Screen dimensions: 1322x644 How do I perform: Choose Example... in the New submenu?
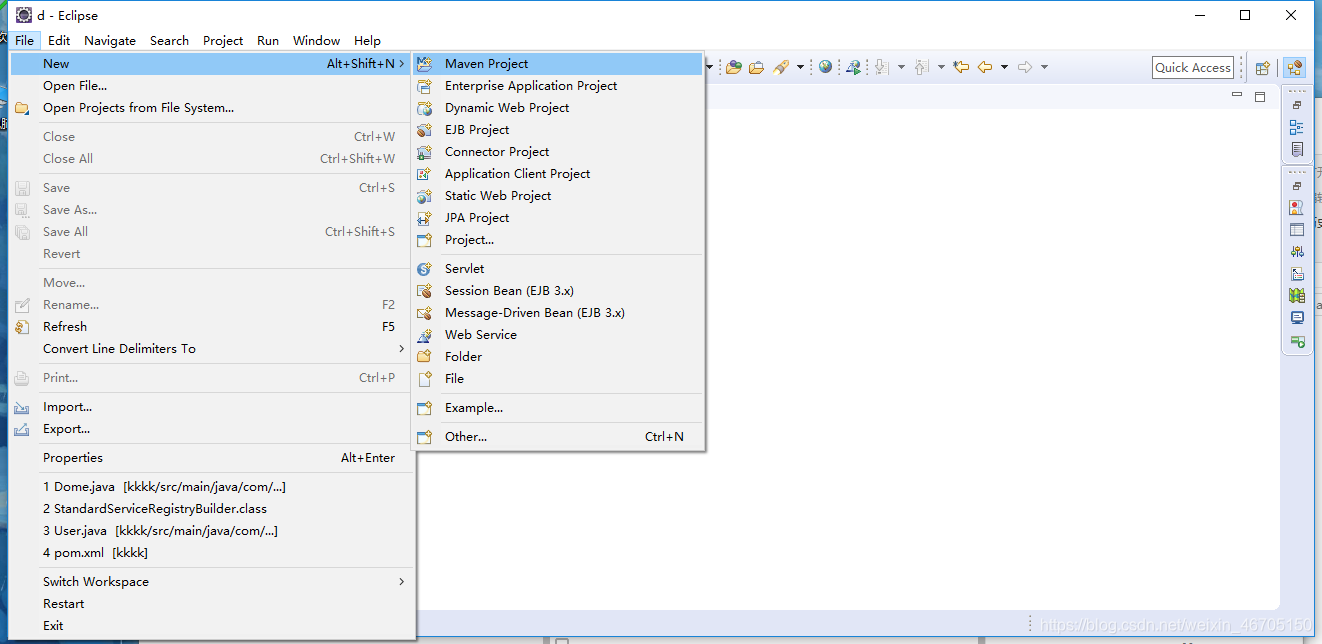pyautogui.click(x=558, y=408)
